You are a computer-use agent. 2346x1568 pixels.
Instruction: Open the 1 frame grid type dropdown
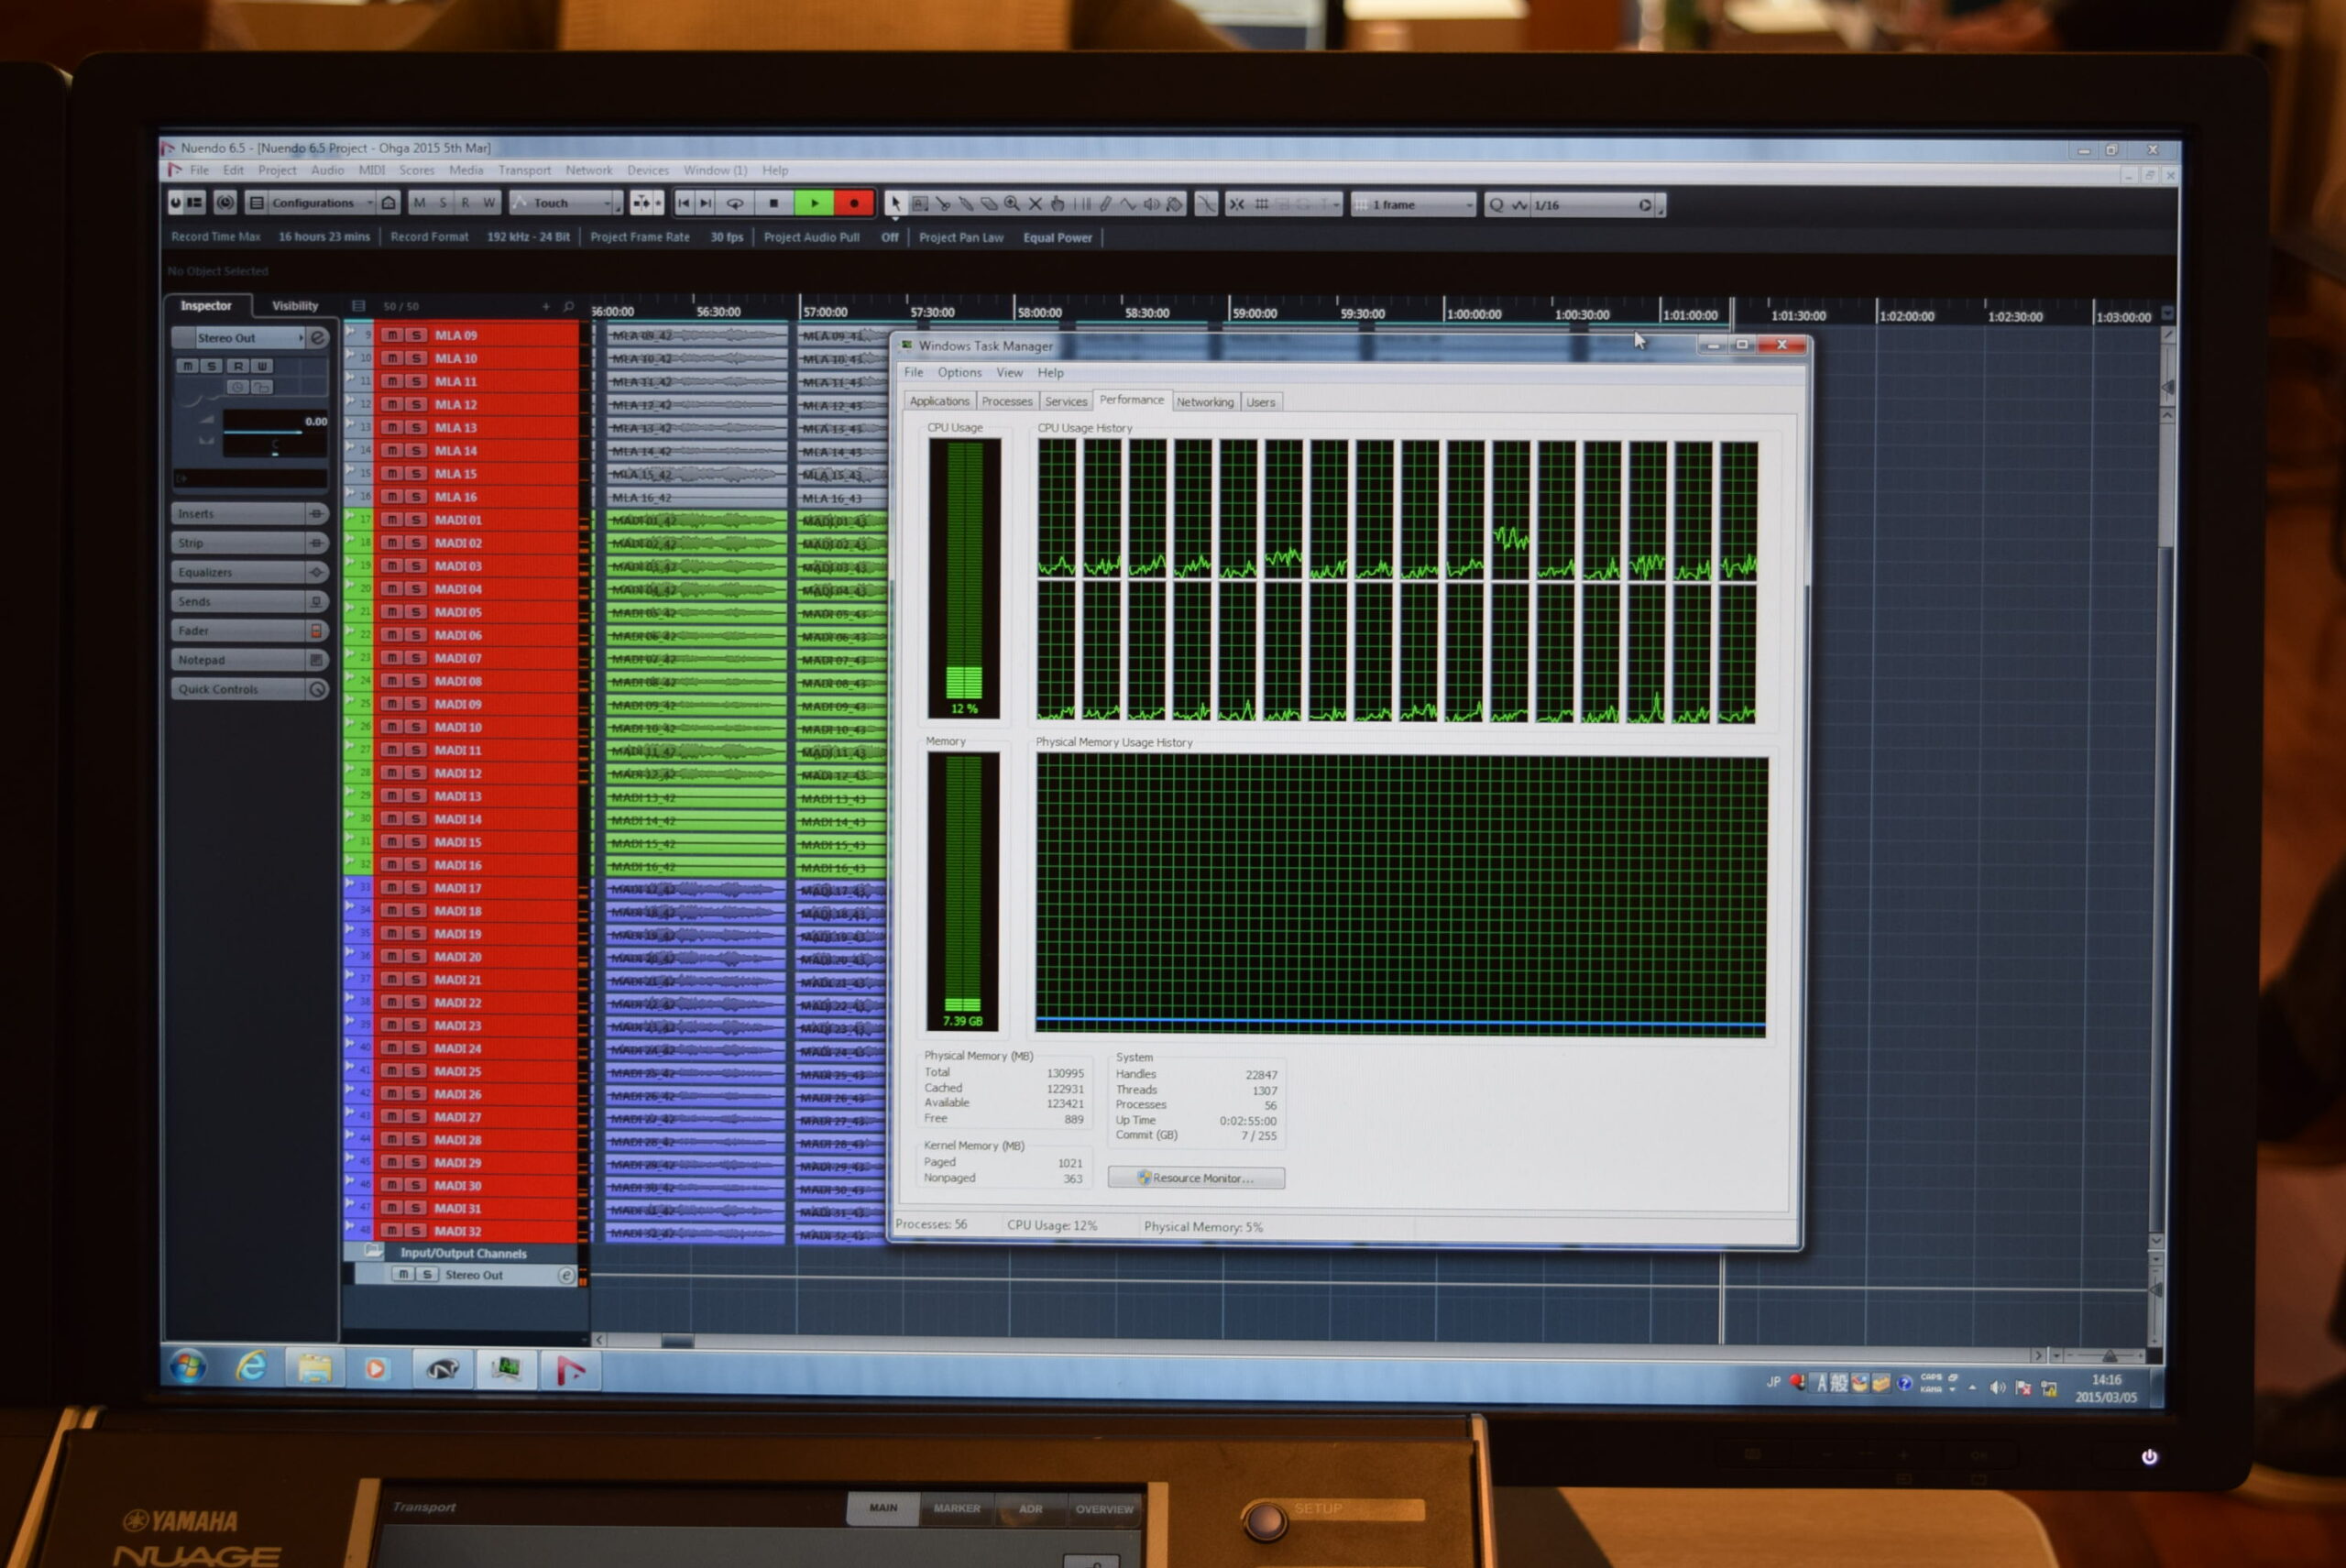point(1413,205)
